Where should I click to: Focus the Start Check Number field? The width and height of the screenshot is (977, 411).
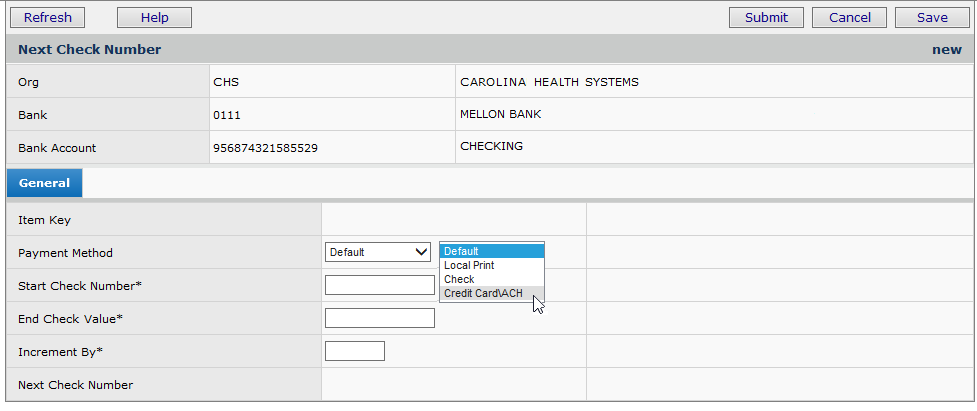pyautogui.click(x=380, y=285)
